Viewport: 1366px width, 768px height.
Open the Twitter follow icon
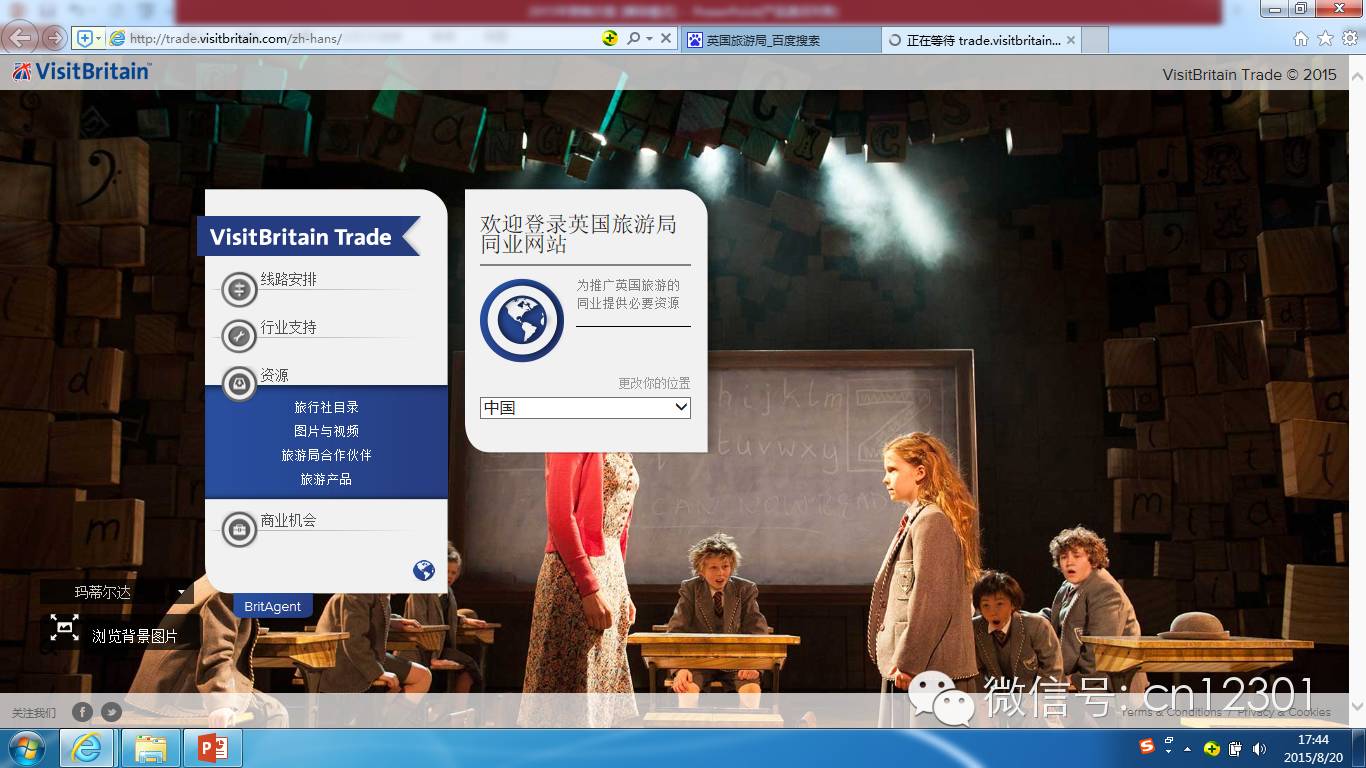112,712
